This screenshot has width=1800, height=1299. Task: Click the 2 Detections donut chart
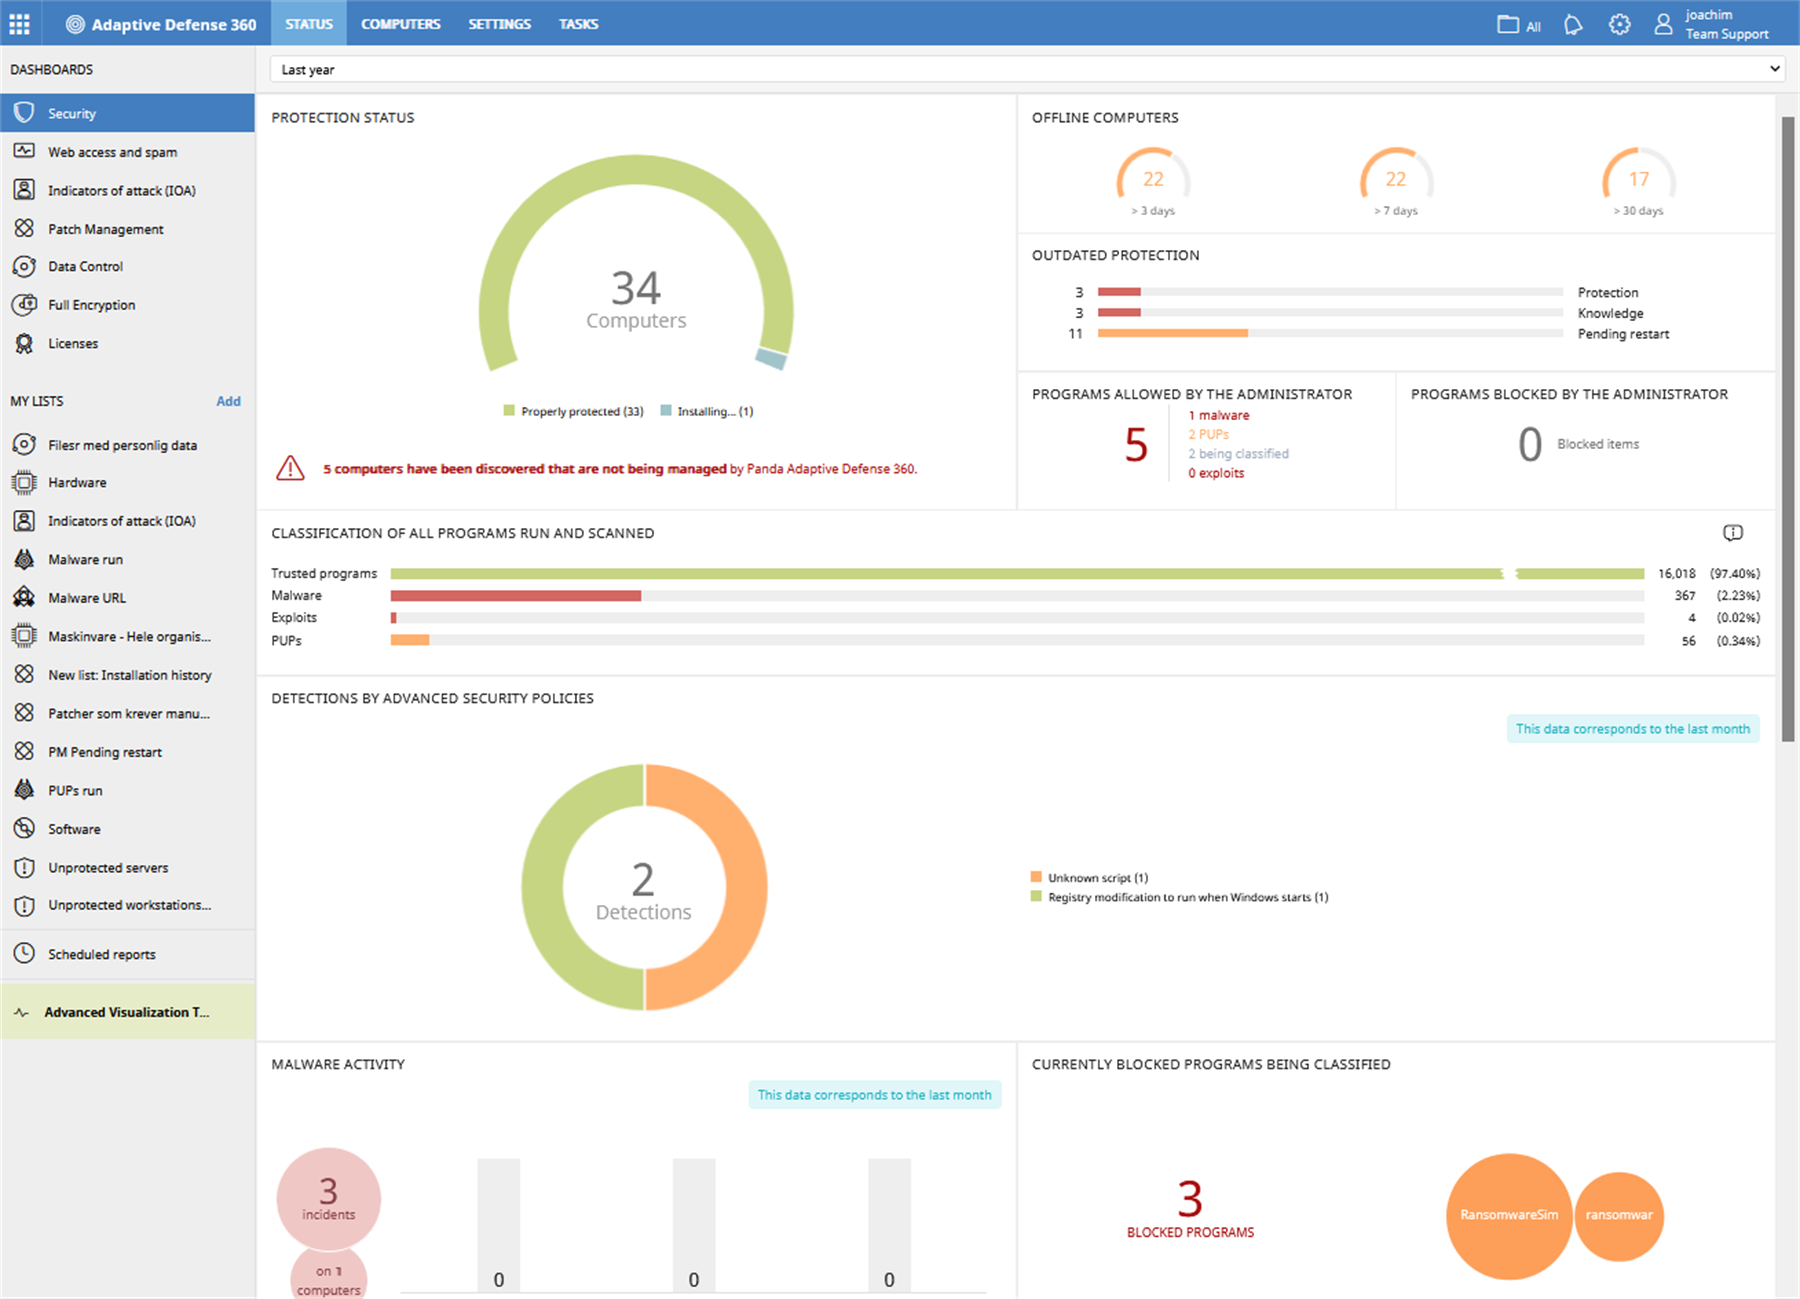644,887
